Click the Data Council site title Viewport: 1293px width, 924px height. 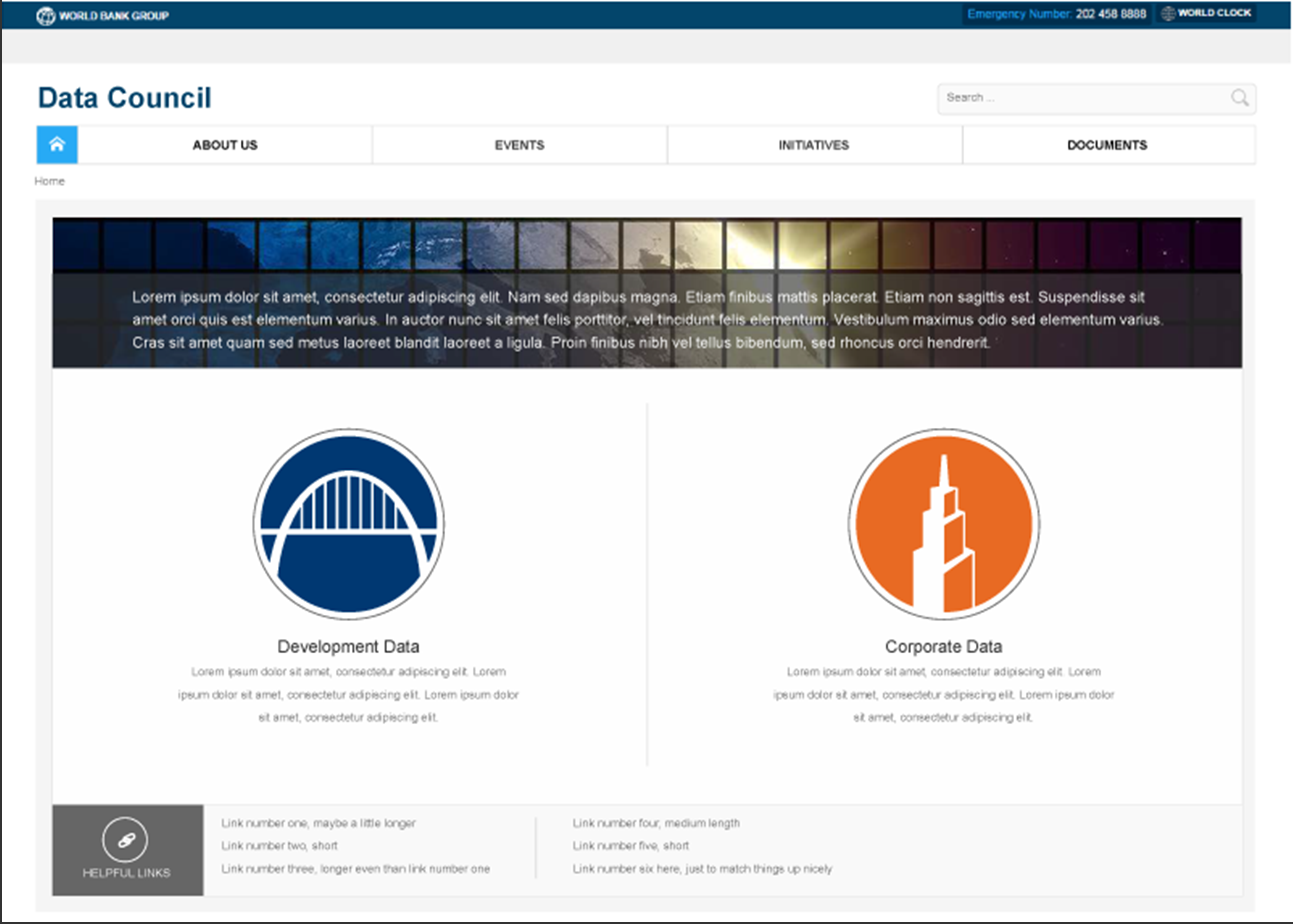[x=125, y=98]
